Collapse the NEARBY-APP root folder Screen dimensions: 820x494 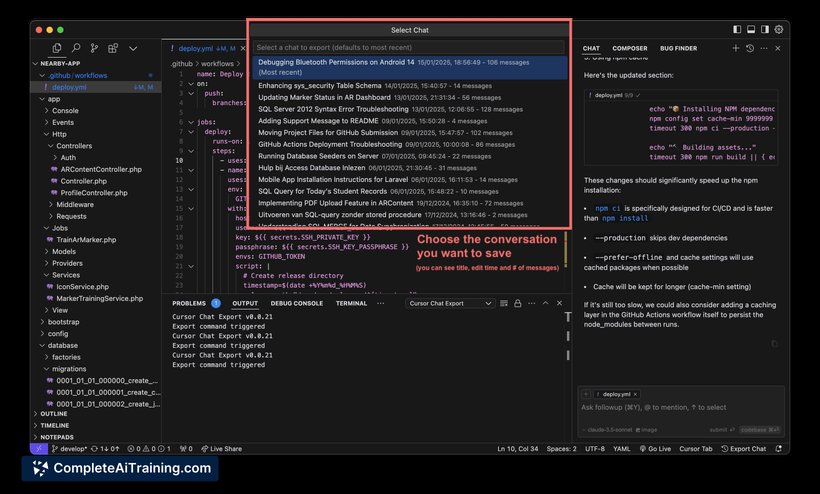36,63
